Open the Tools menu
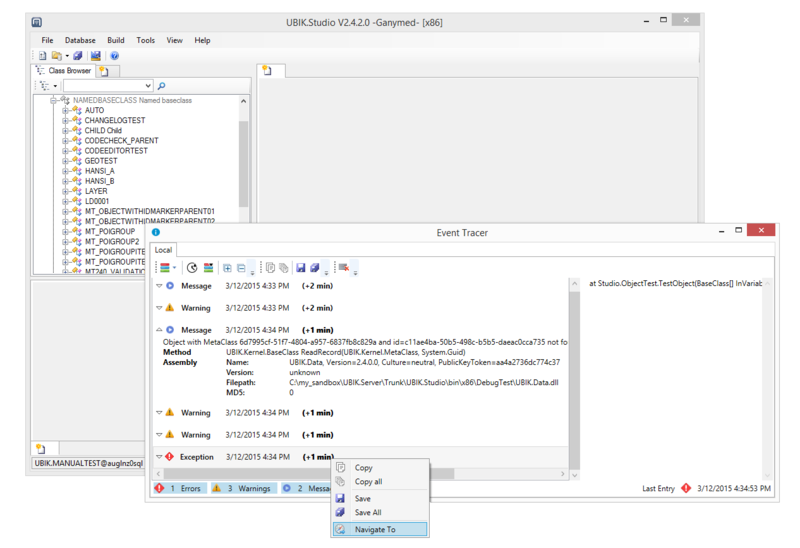The height and width of the screenshot is (548, 800). [145, 40]
